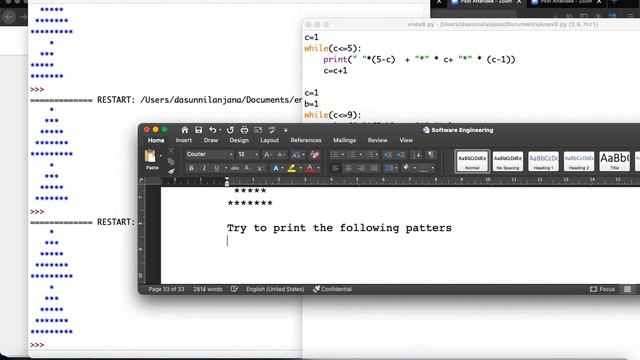Enable Focus mode in Word
Screen dimensions: 640x360
click(x=602, y=289)
